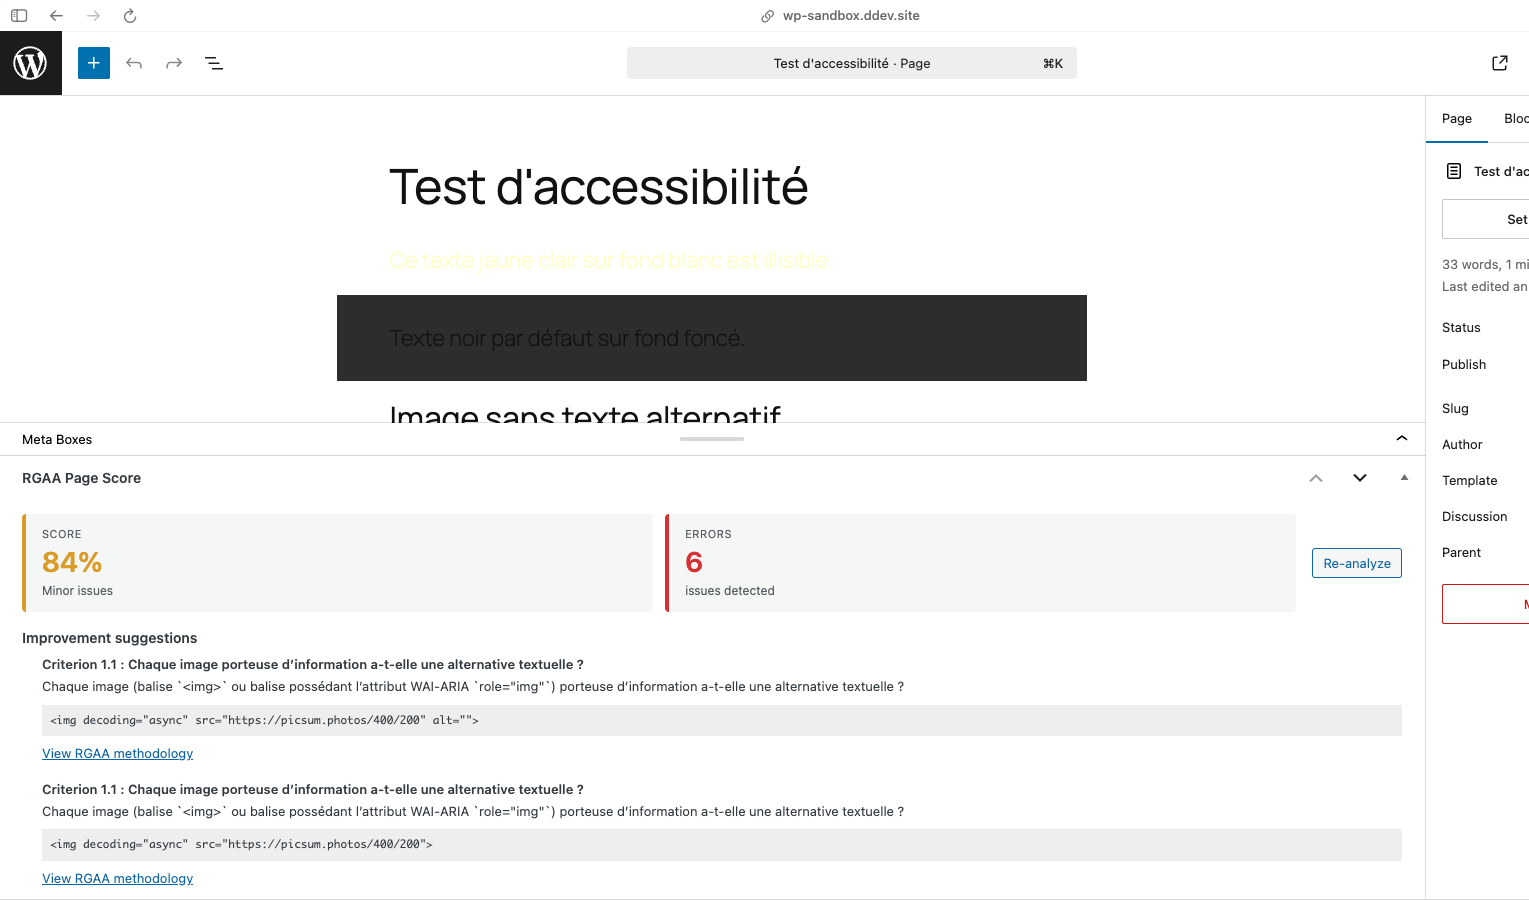Go back in browser history

56,16
